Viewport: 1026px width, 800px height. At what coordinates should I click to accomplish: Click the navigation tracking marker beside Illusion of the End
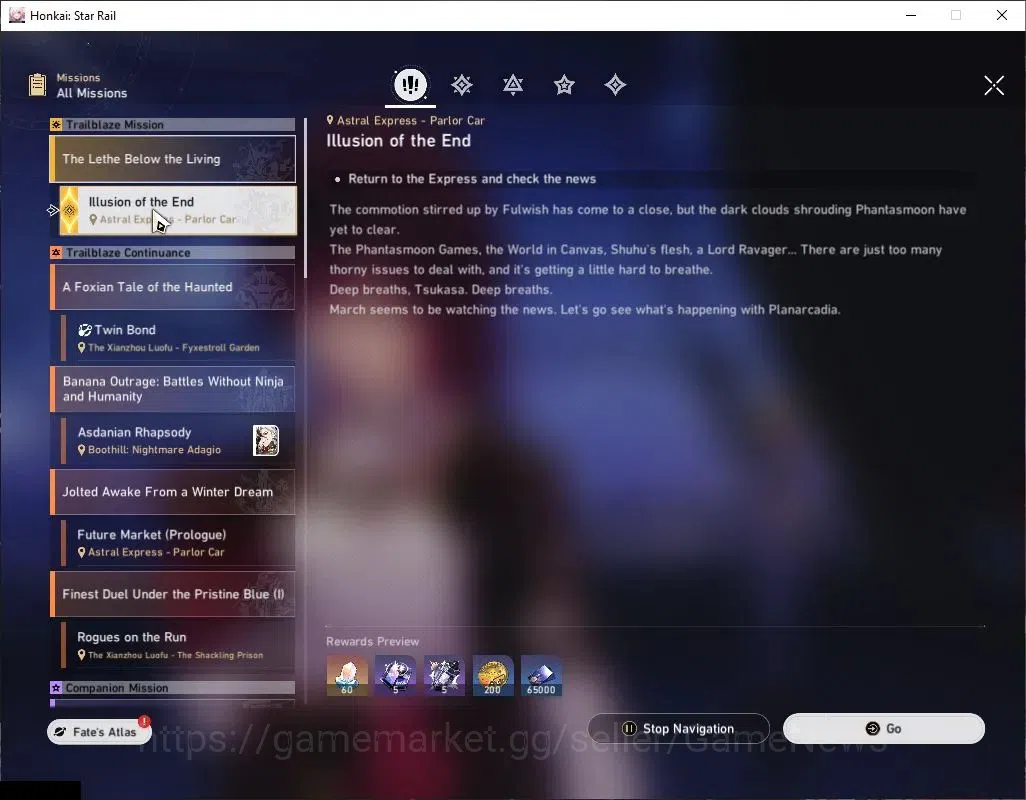pyautogui.click(x=53, y=210)
